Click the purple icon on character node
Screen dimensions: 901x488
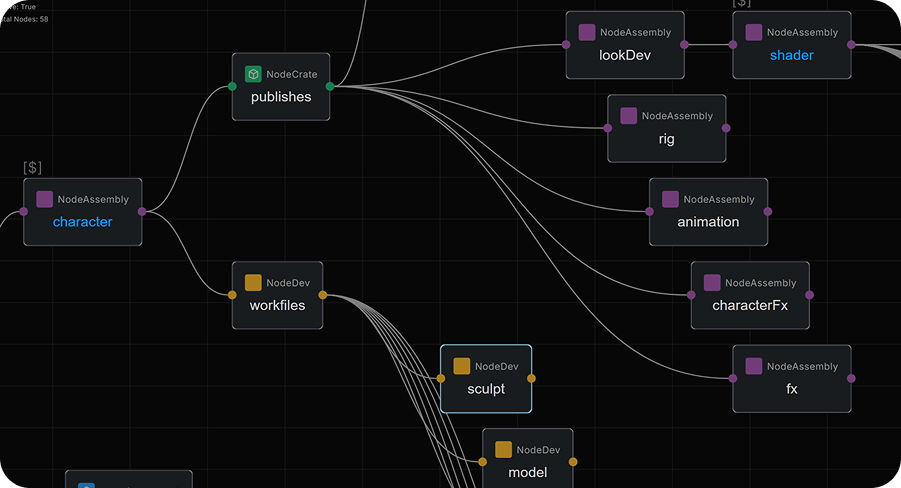[x=44, y=199]
